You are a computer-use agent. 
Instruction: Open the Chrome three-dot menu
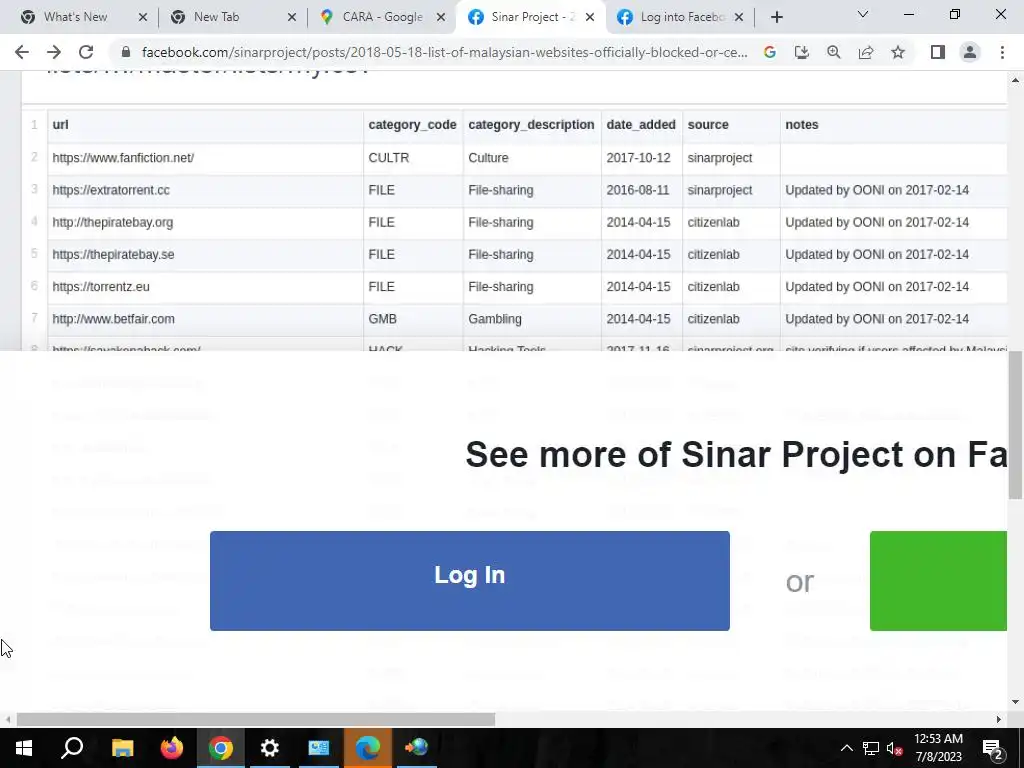pos(1002,52)
